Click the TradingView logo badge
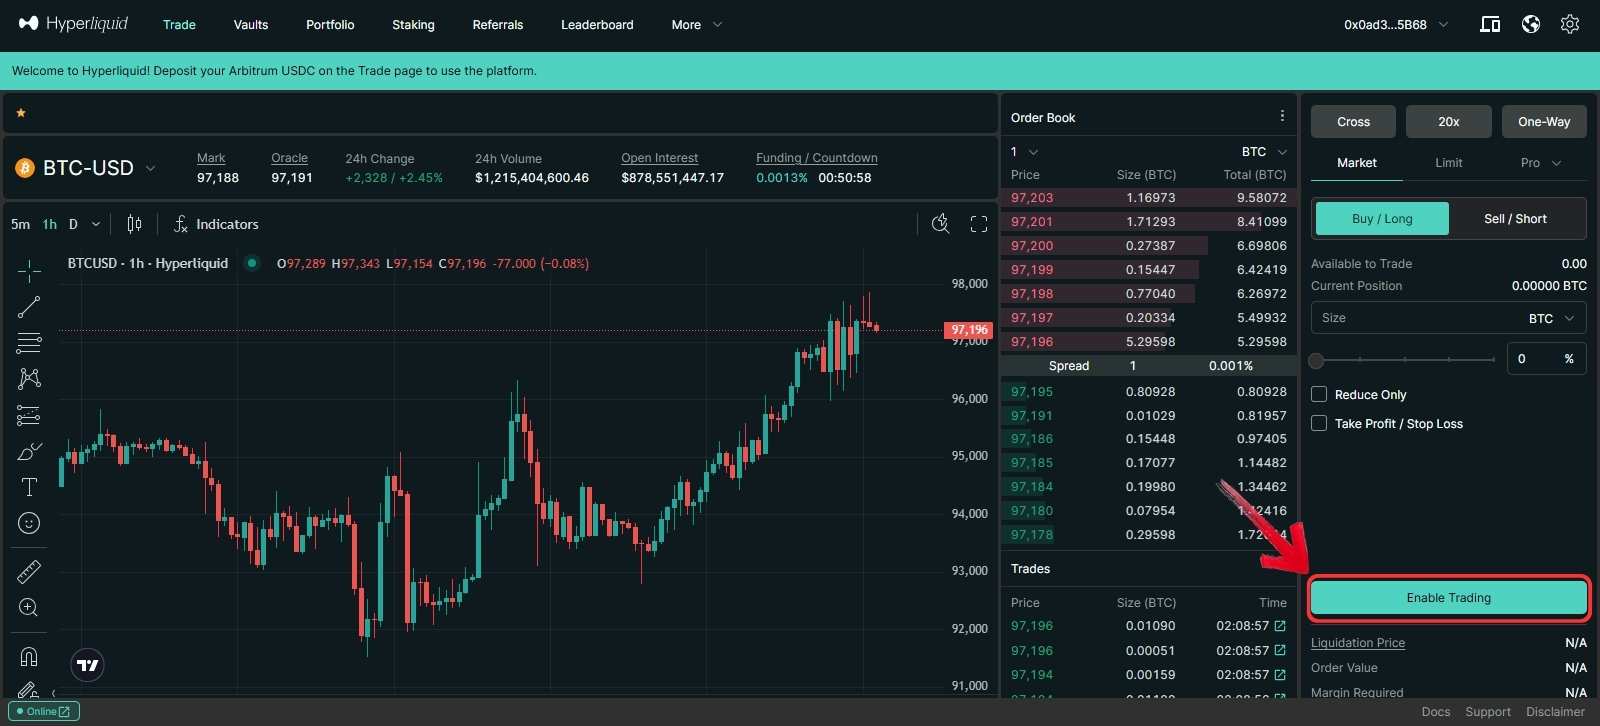This screenshot has height=726, width=1600. click(88, 665)
